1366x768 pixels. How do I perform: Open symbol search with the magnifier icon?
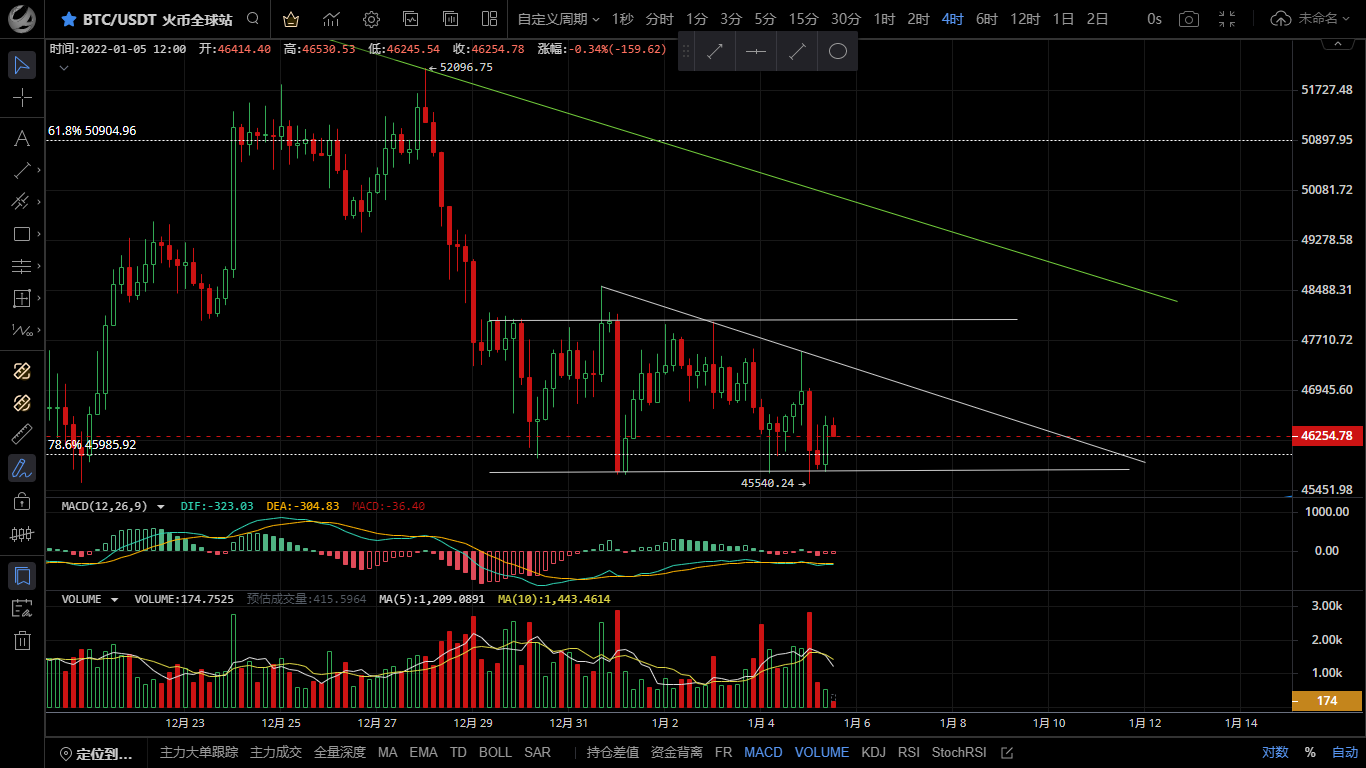point(253,19)
